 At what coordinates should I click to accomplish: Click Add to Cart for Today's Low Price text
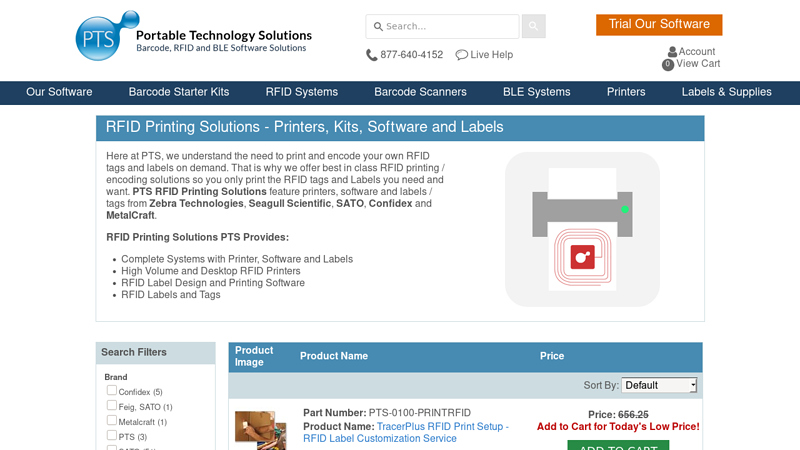tap(618, 427)
